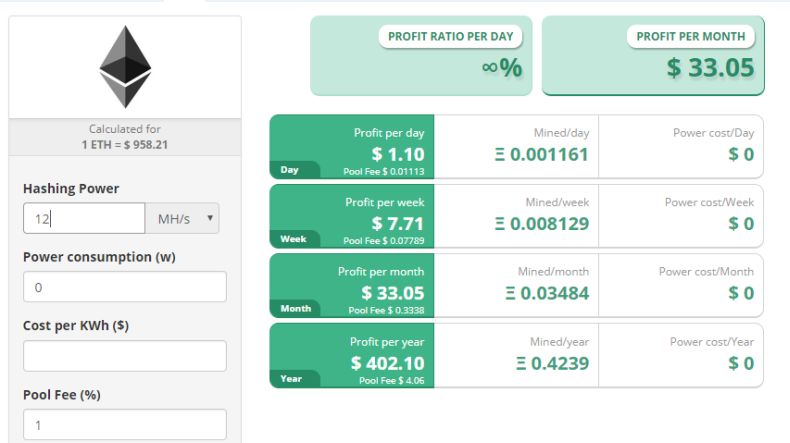Select the Week tab label

tap(293, 239)
